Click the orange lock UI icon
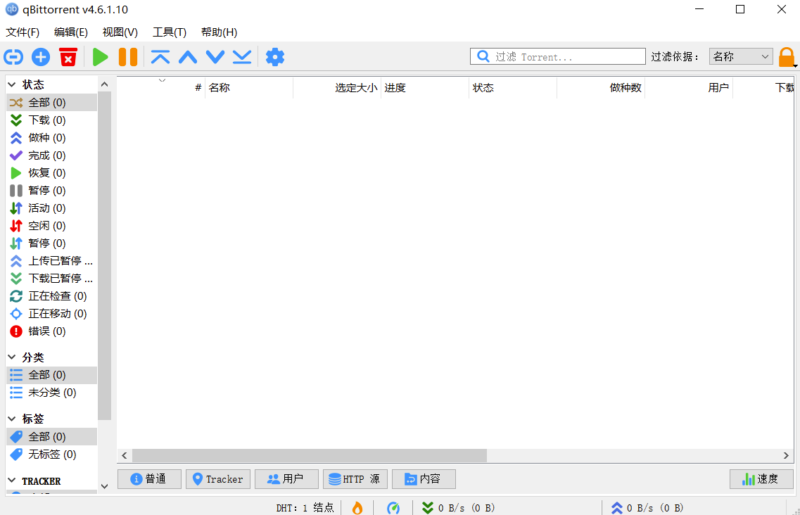The image size is (800, 515). click(x=787, y=57)
